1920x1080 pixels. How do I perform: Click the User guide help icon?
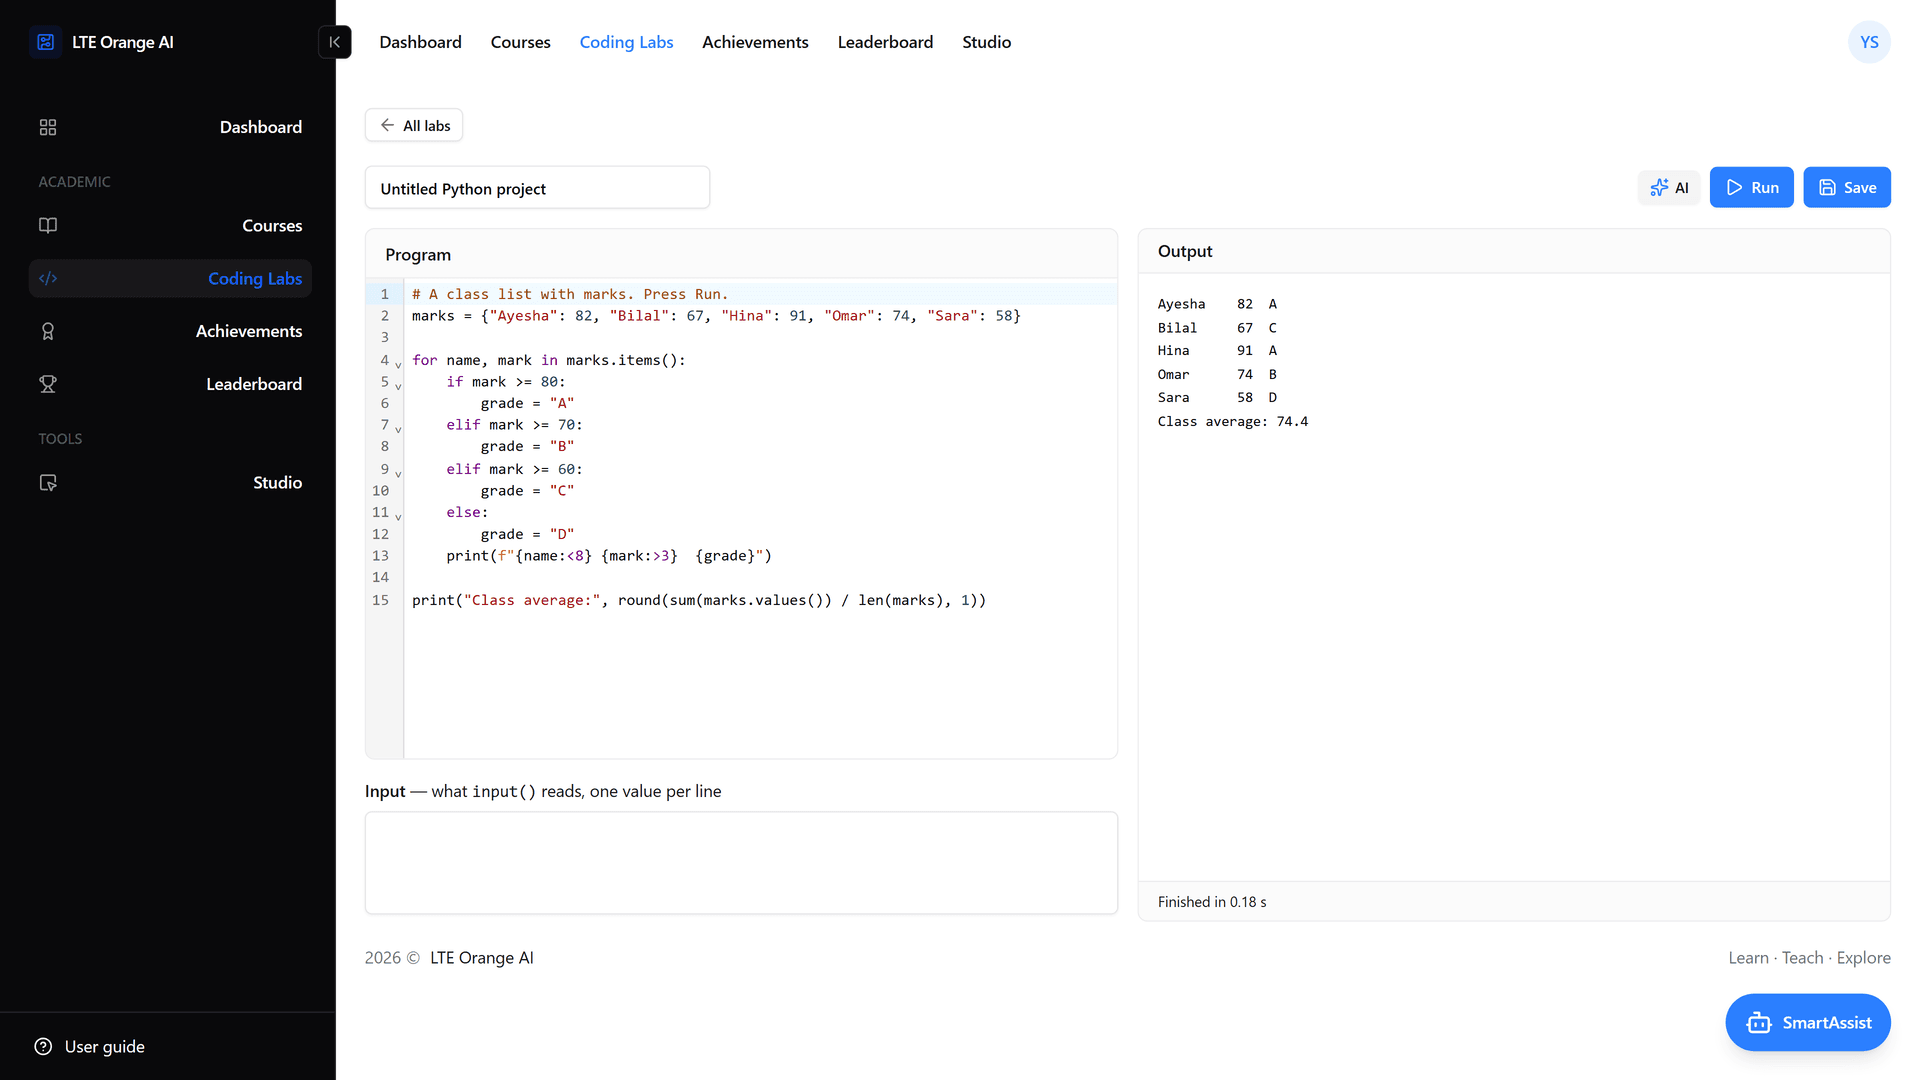point(43,1046)
